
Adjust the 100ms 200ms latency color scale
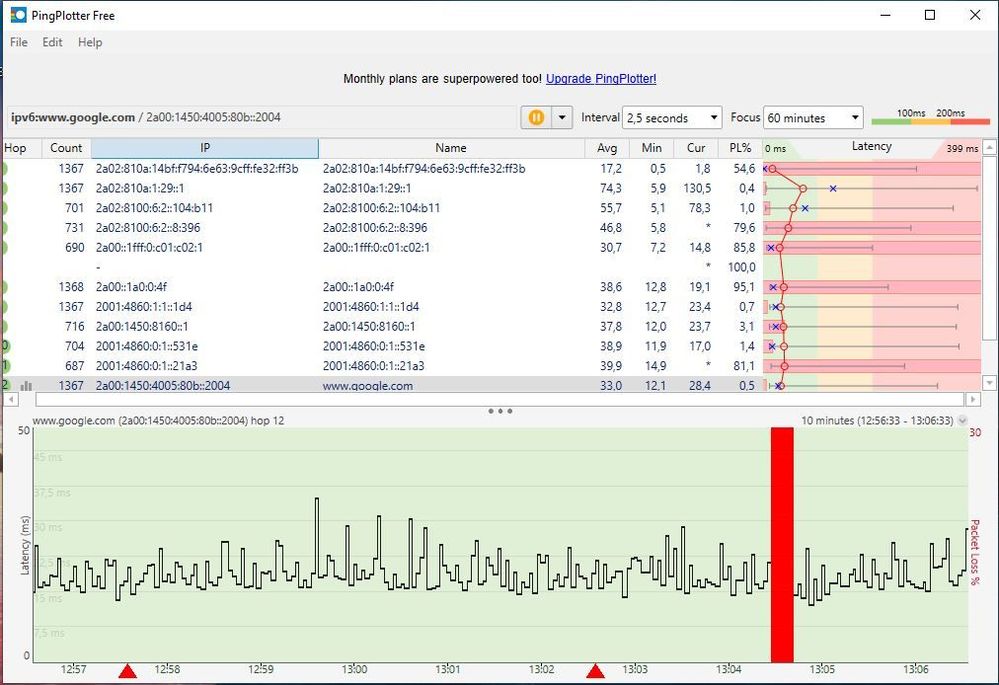point(930,117)
